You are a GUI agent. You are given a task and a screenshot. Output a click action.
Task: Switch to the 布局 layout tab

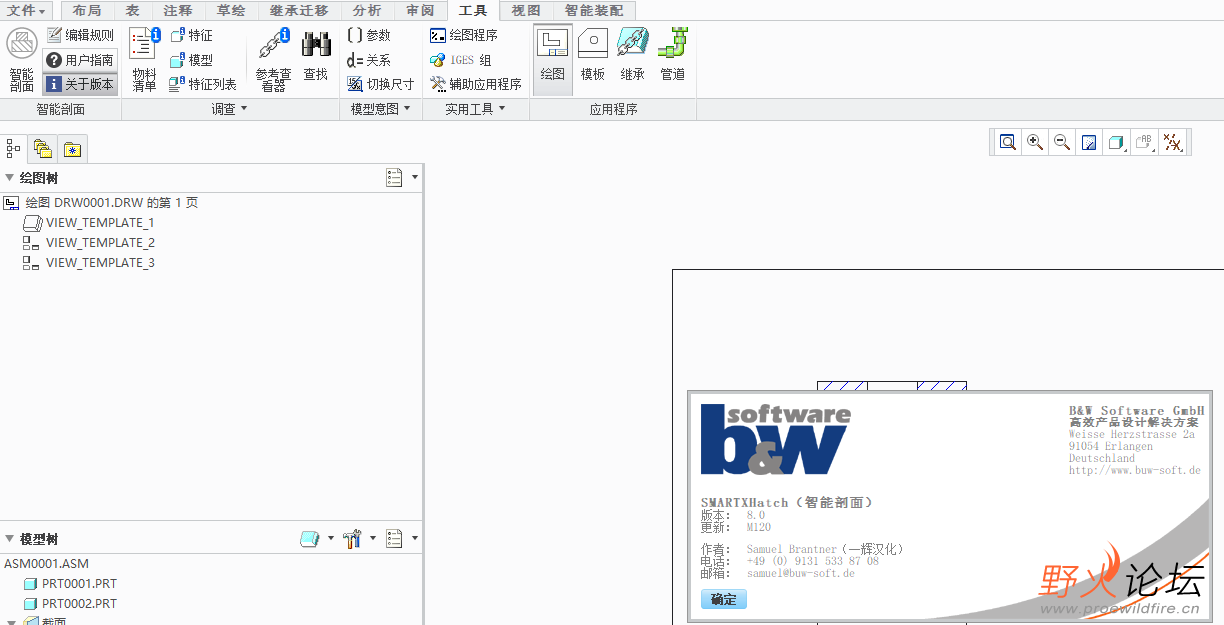(x=87, y=10)
